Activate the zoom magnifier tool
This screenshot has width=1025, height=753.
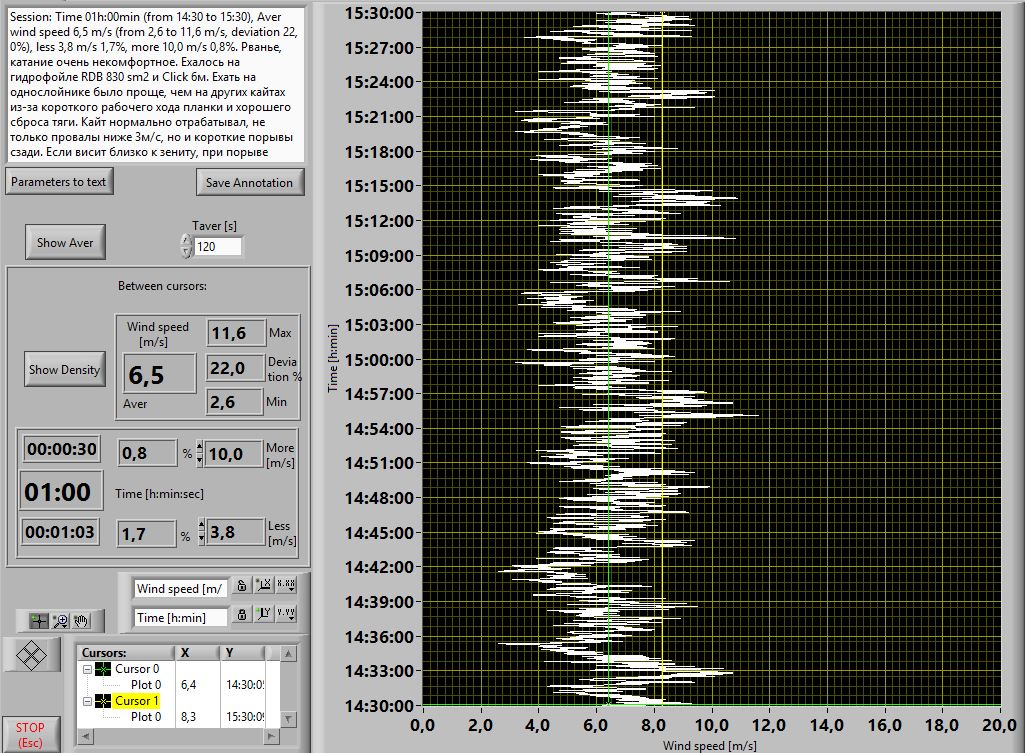60,620
